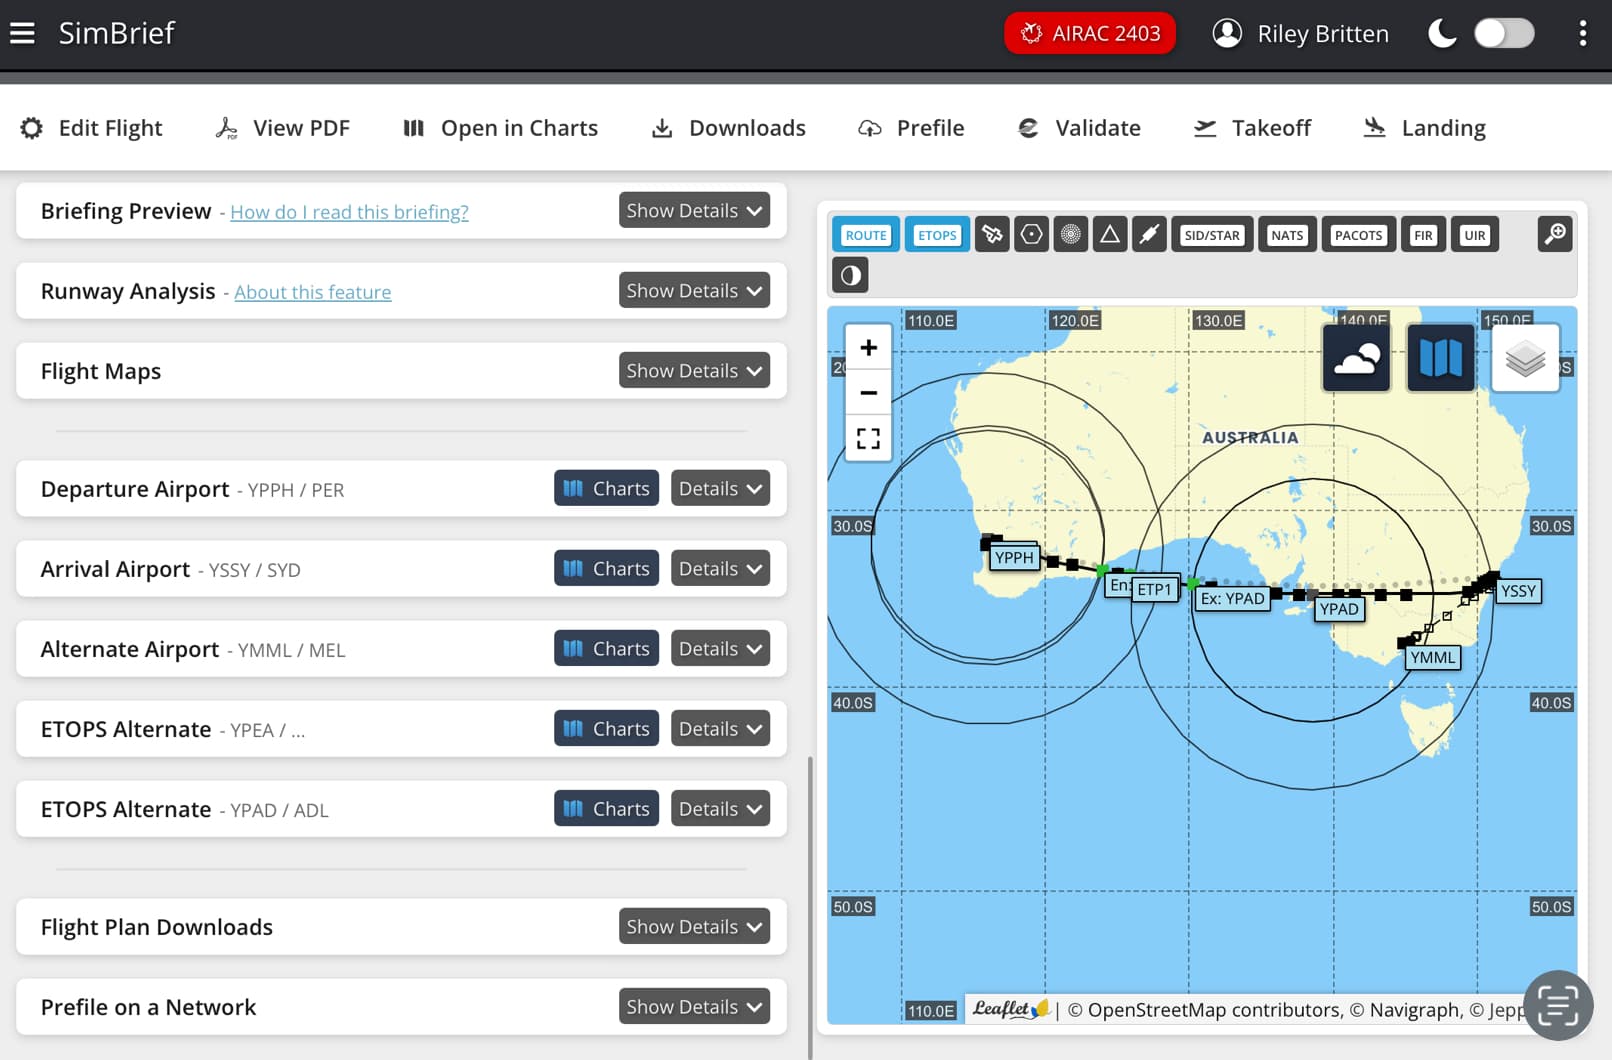The height and width of the screenshot is (1060, 1612).
Task: Open Charts for Arrival Airport YSSY
Action: point(606,568)
